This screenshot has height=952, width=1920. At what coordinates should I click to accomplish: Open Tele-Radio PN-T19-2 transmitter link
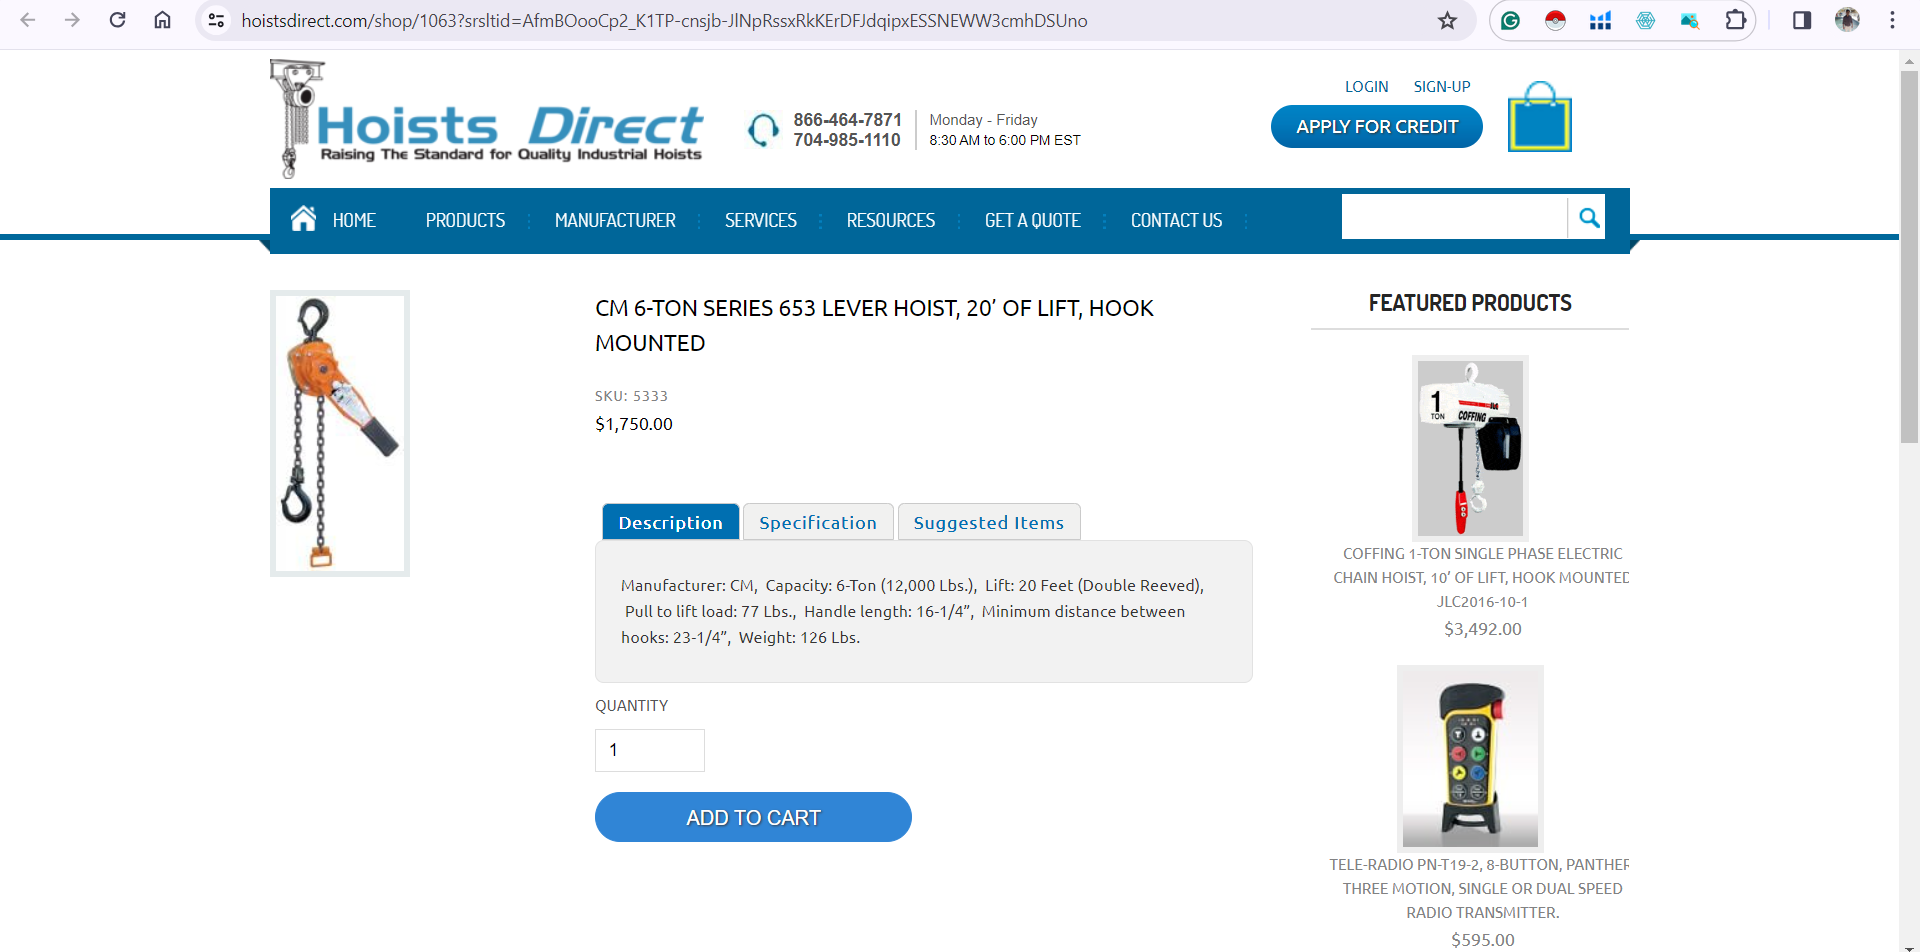click(1481, 888)
